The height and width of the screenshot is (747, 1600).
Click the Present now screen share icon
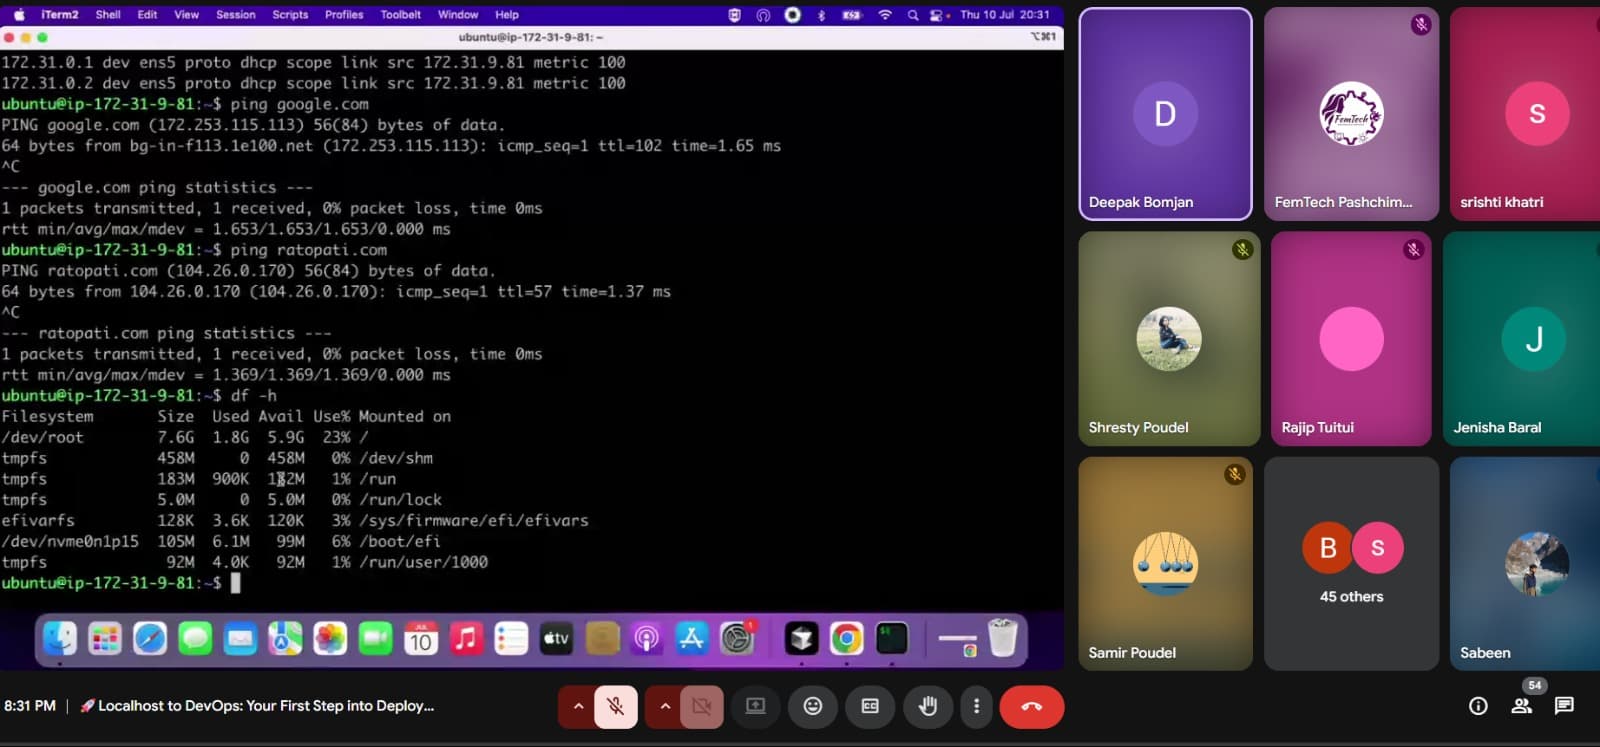756,707
